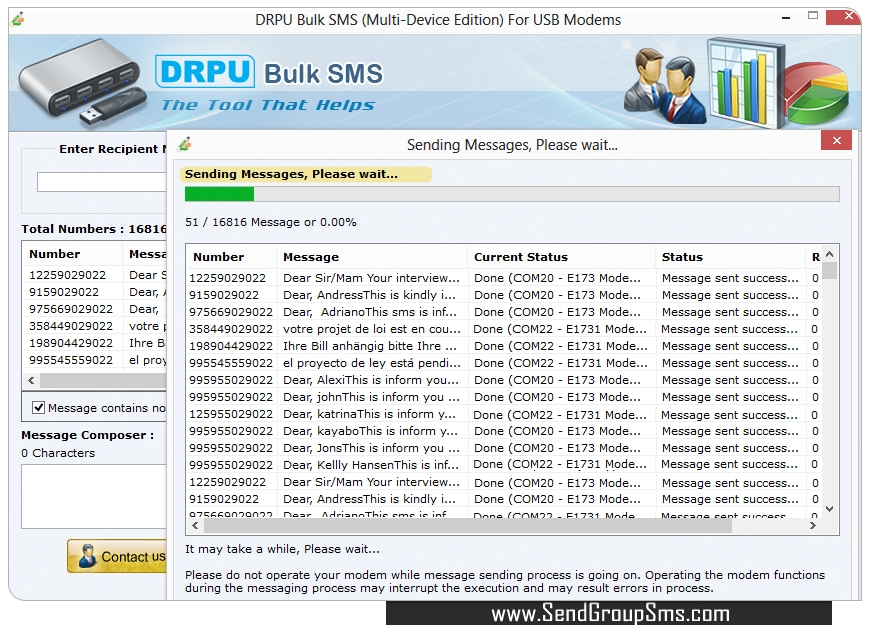Click the app icon on main window title bar
This screenshot has width=870, height=629.
(18, 19)
